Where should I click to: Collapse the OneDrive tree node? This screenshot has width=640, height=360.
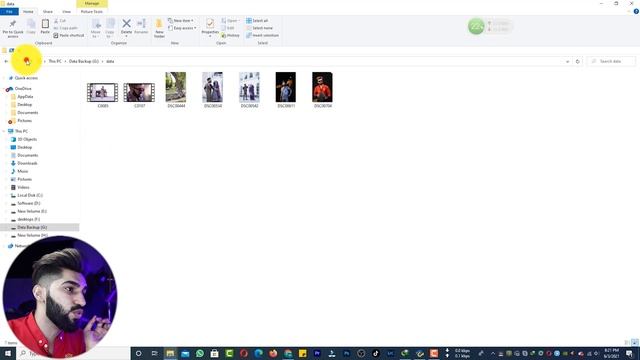click(x=4, y=89)
